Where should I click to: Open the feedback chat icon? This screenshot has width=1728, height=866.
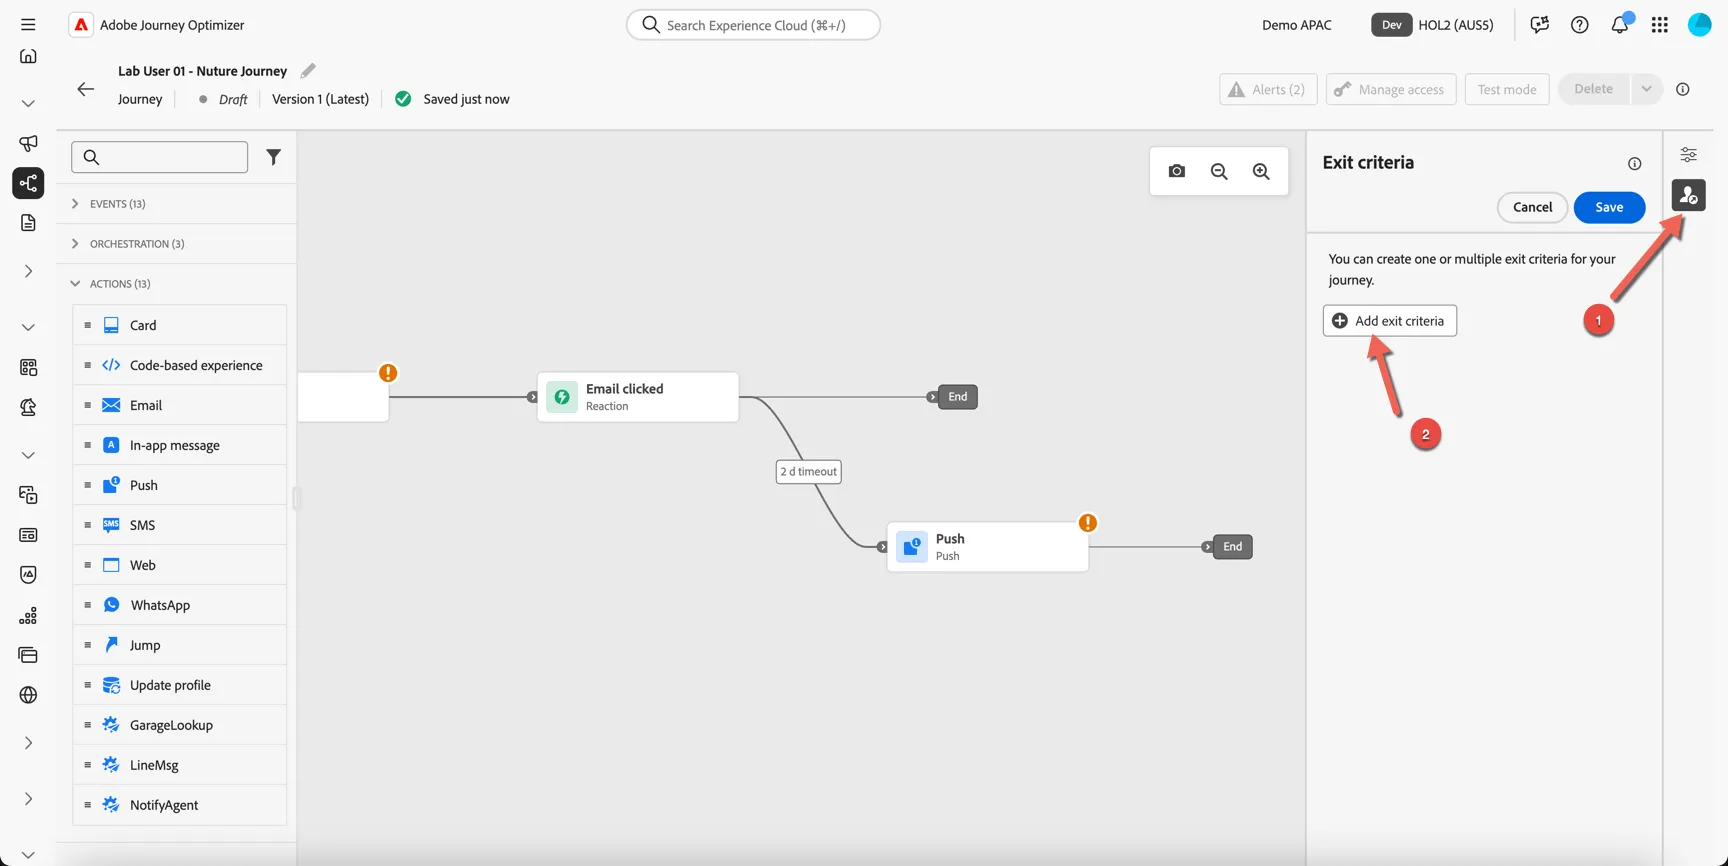1539,25
